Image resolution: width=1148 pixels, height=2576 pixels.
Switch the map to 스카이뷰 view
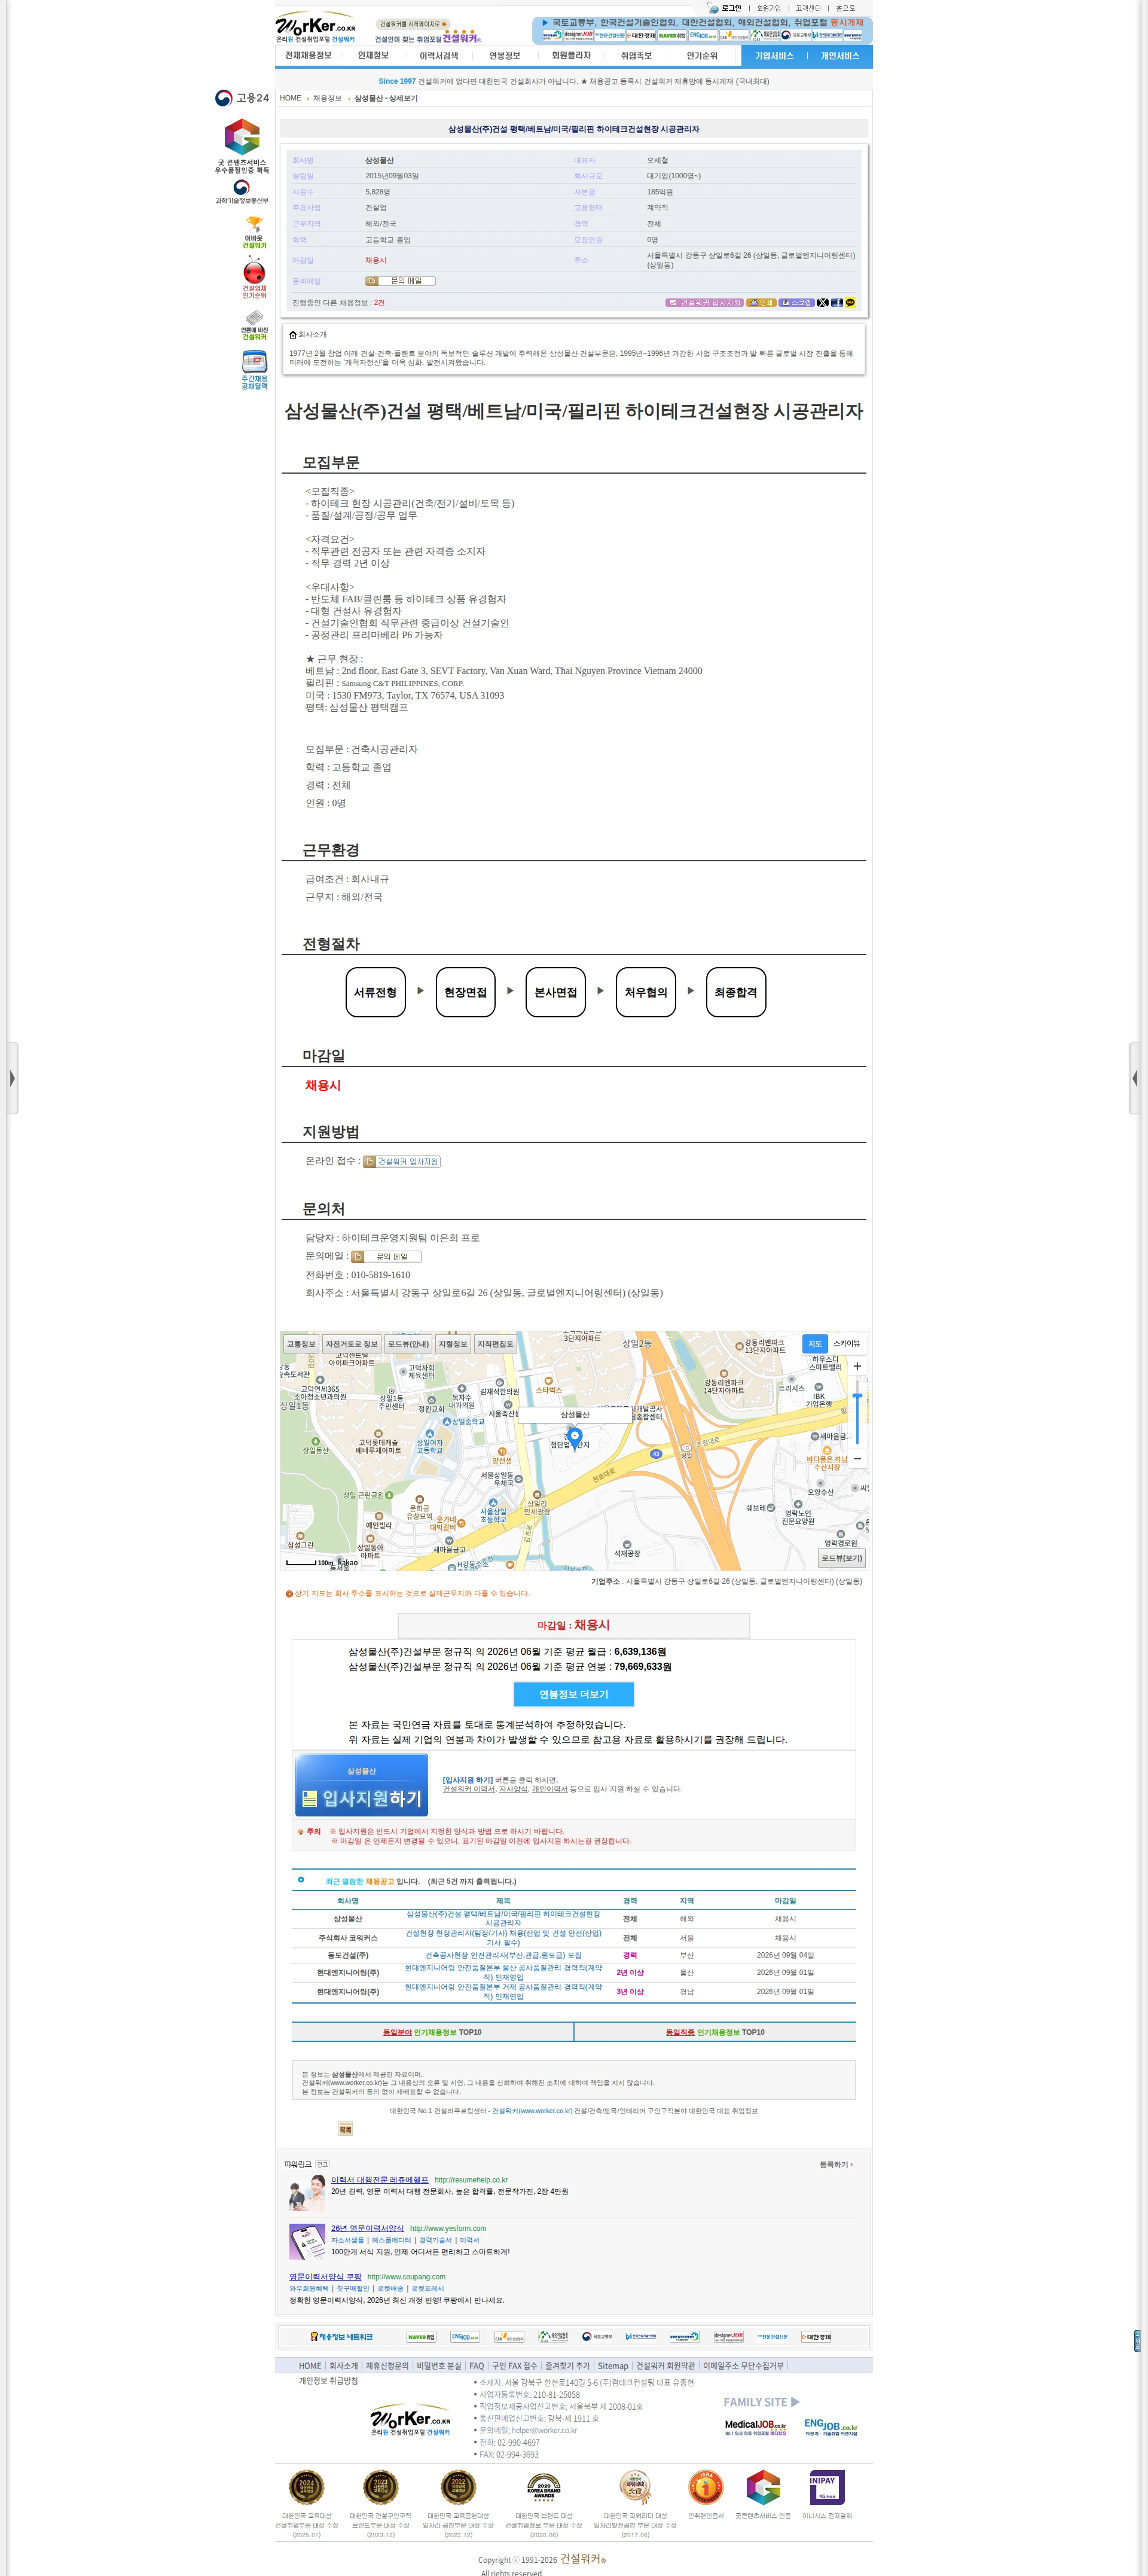846,1343
